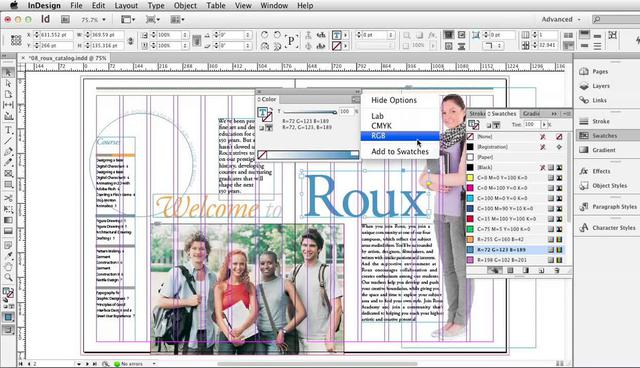Select the Gap tool
The height and width of the screenshot is (368, 640).
tap(8, 105)
